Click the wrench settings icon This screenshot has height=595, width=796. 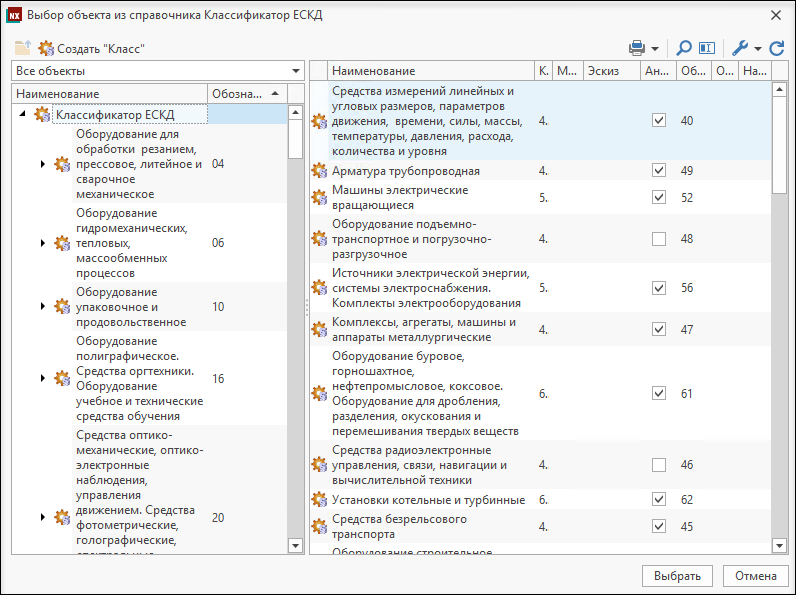740,48
